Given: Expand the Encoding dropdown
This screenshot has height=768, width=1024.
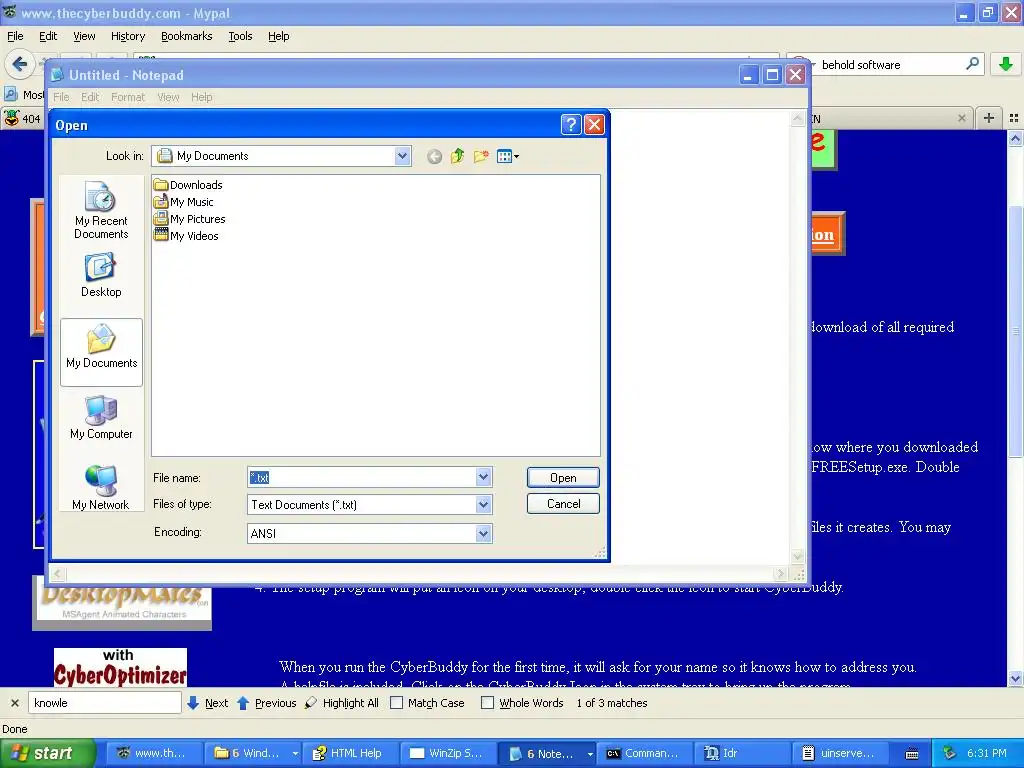Looking at the screenshot, I should click(x=483, y=534).
